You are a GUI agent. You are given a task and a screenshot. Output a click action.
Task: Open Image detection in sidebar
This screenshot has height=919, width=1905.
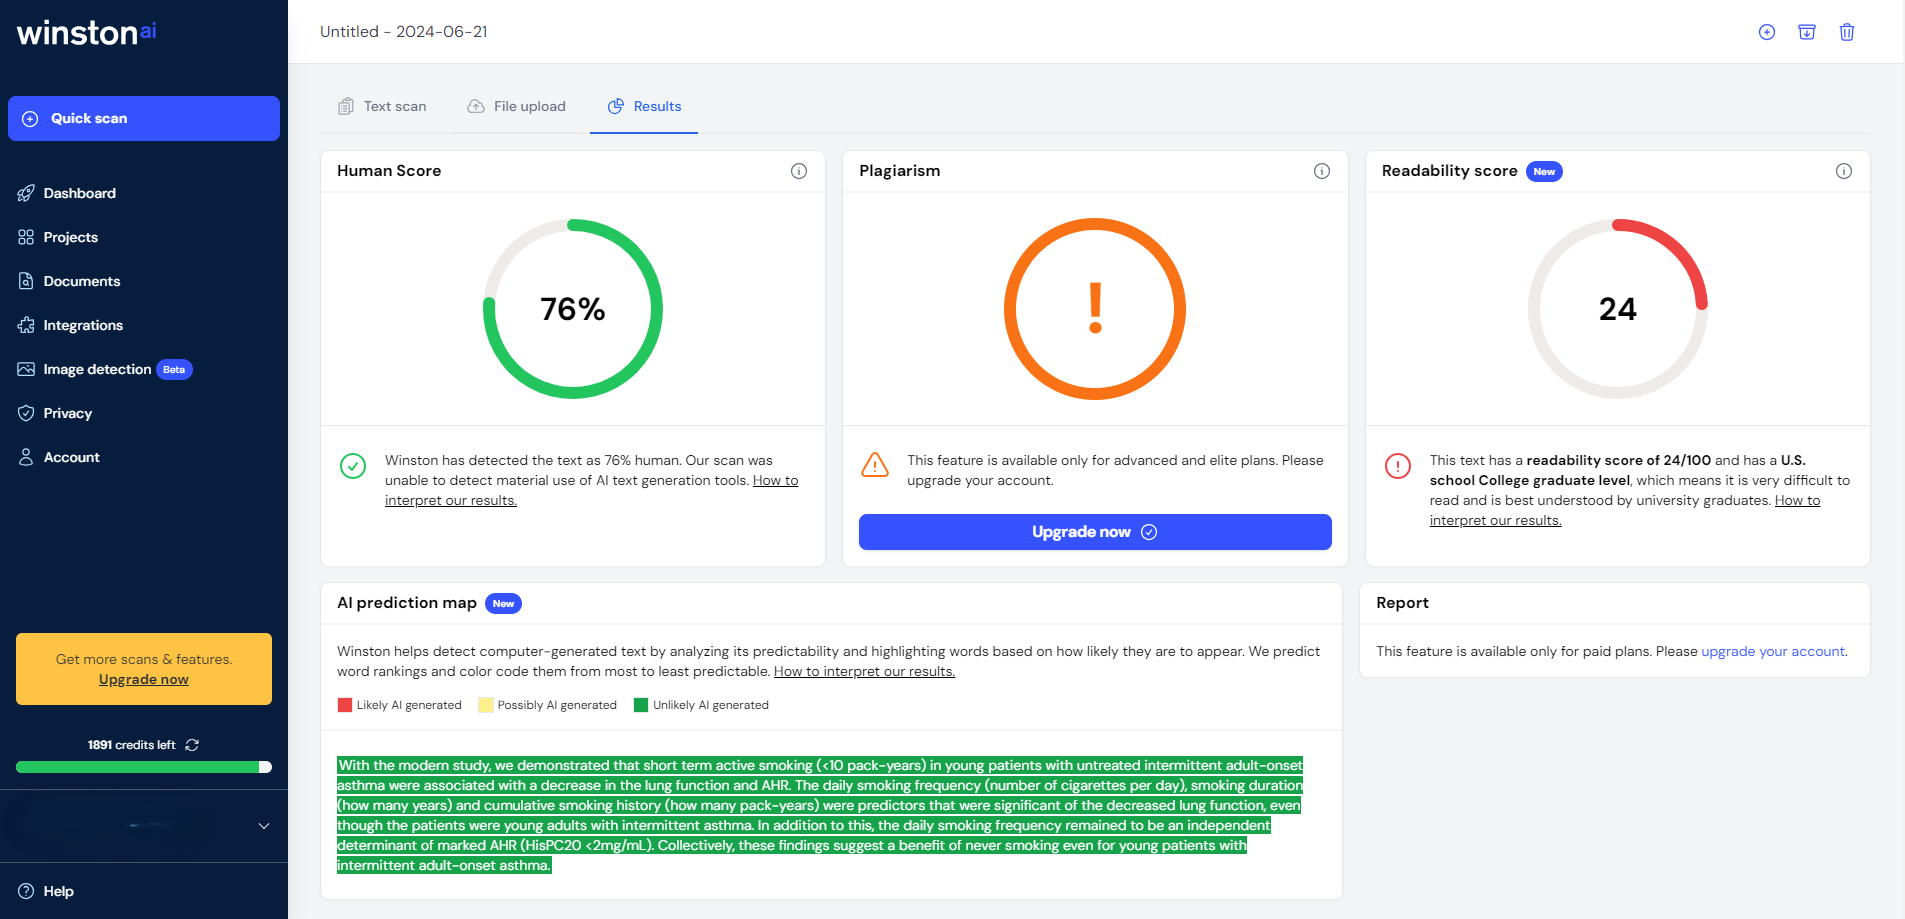97,369
